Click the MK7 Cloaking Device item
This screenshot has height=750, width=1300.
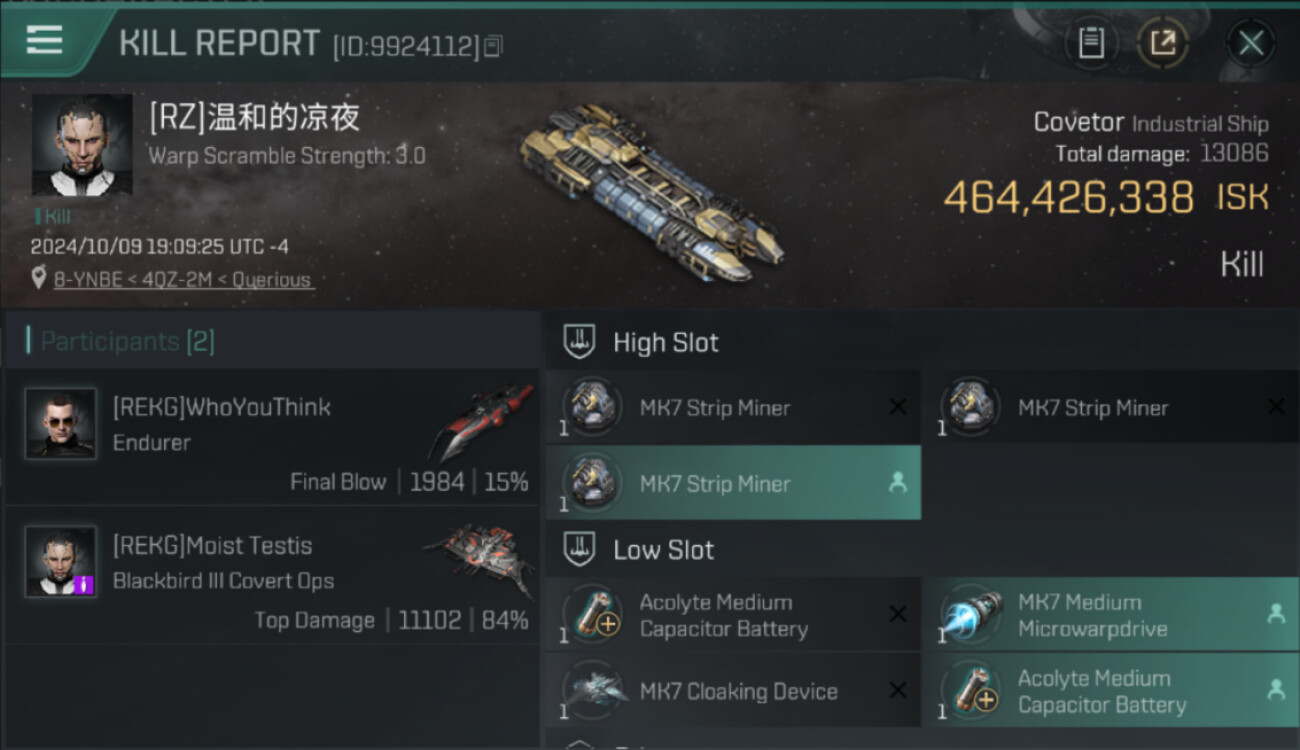click(x=733, y=691)
